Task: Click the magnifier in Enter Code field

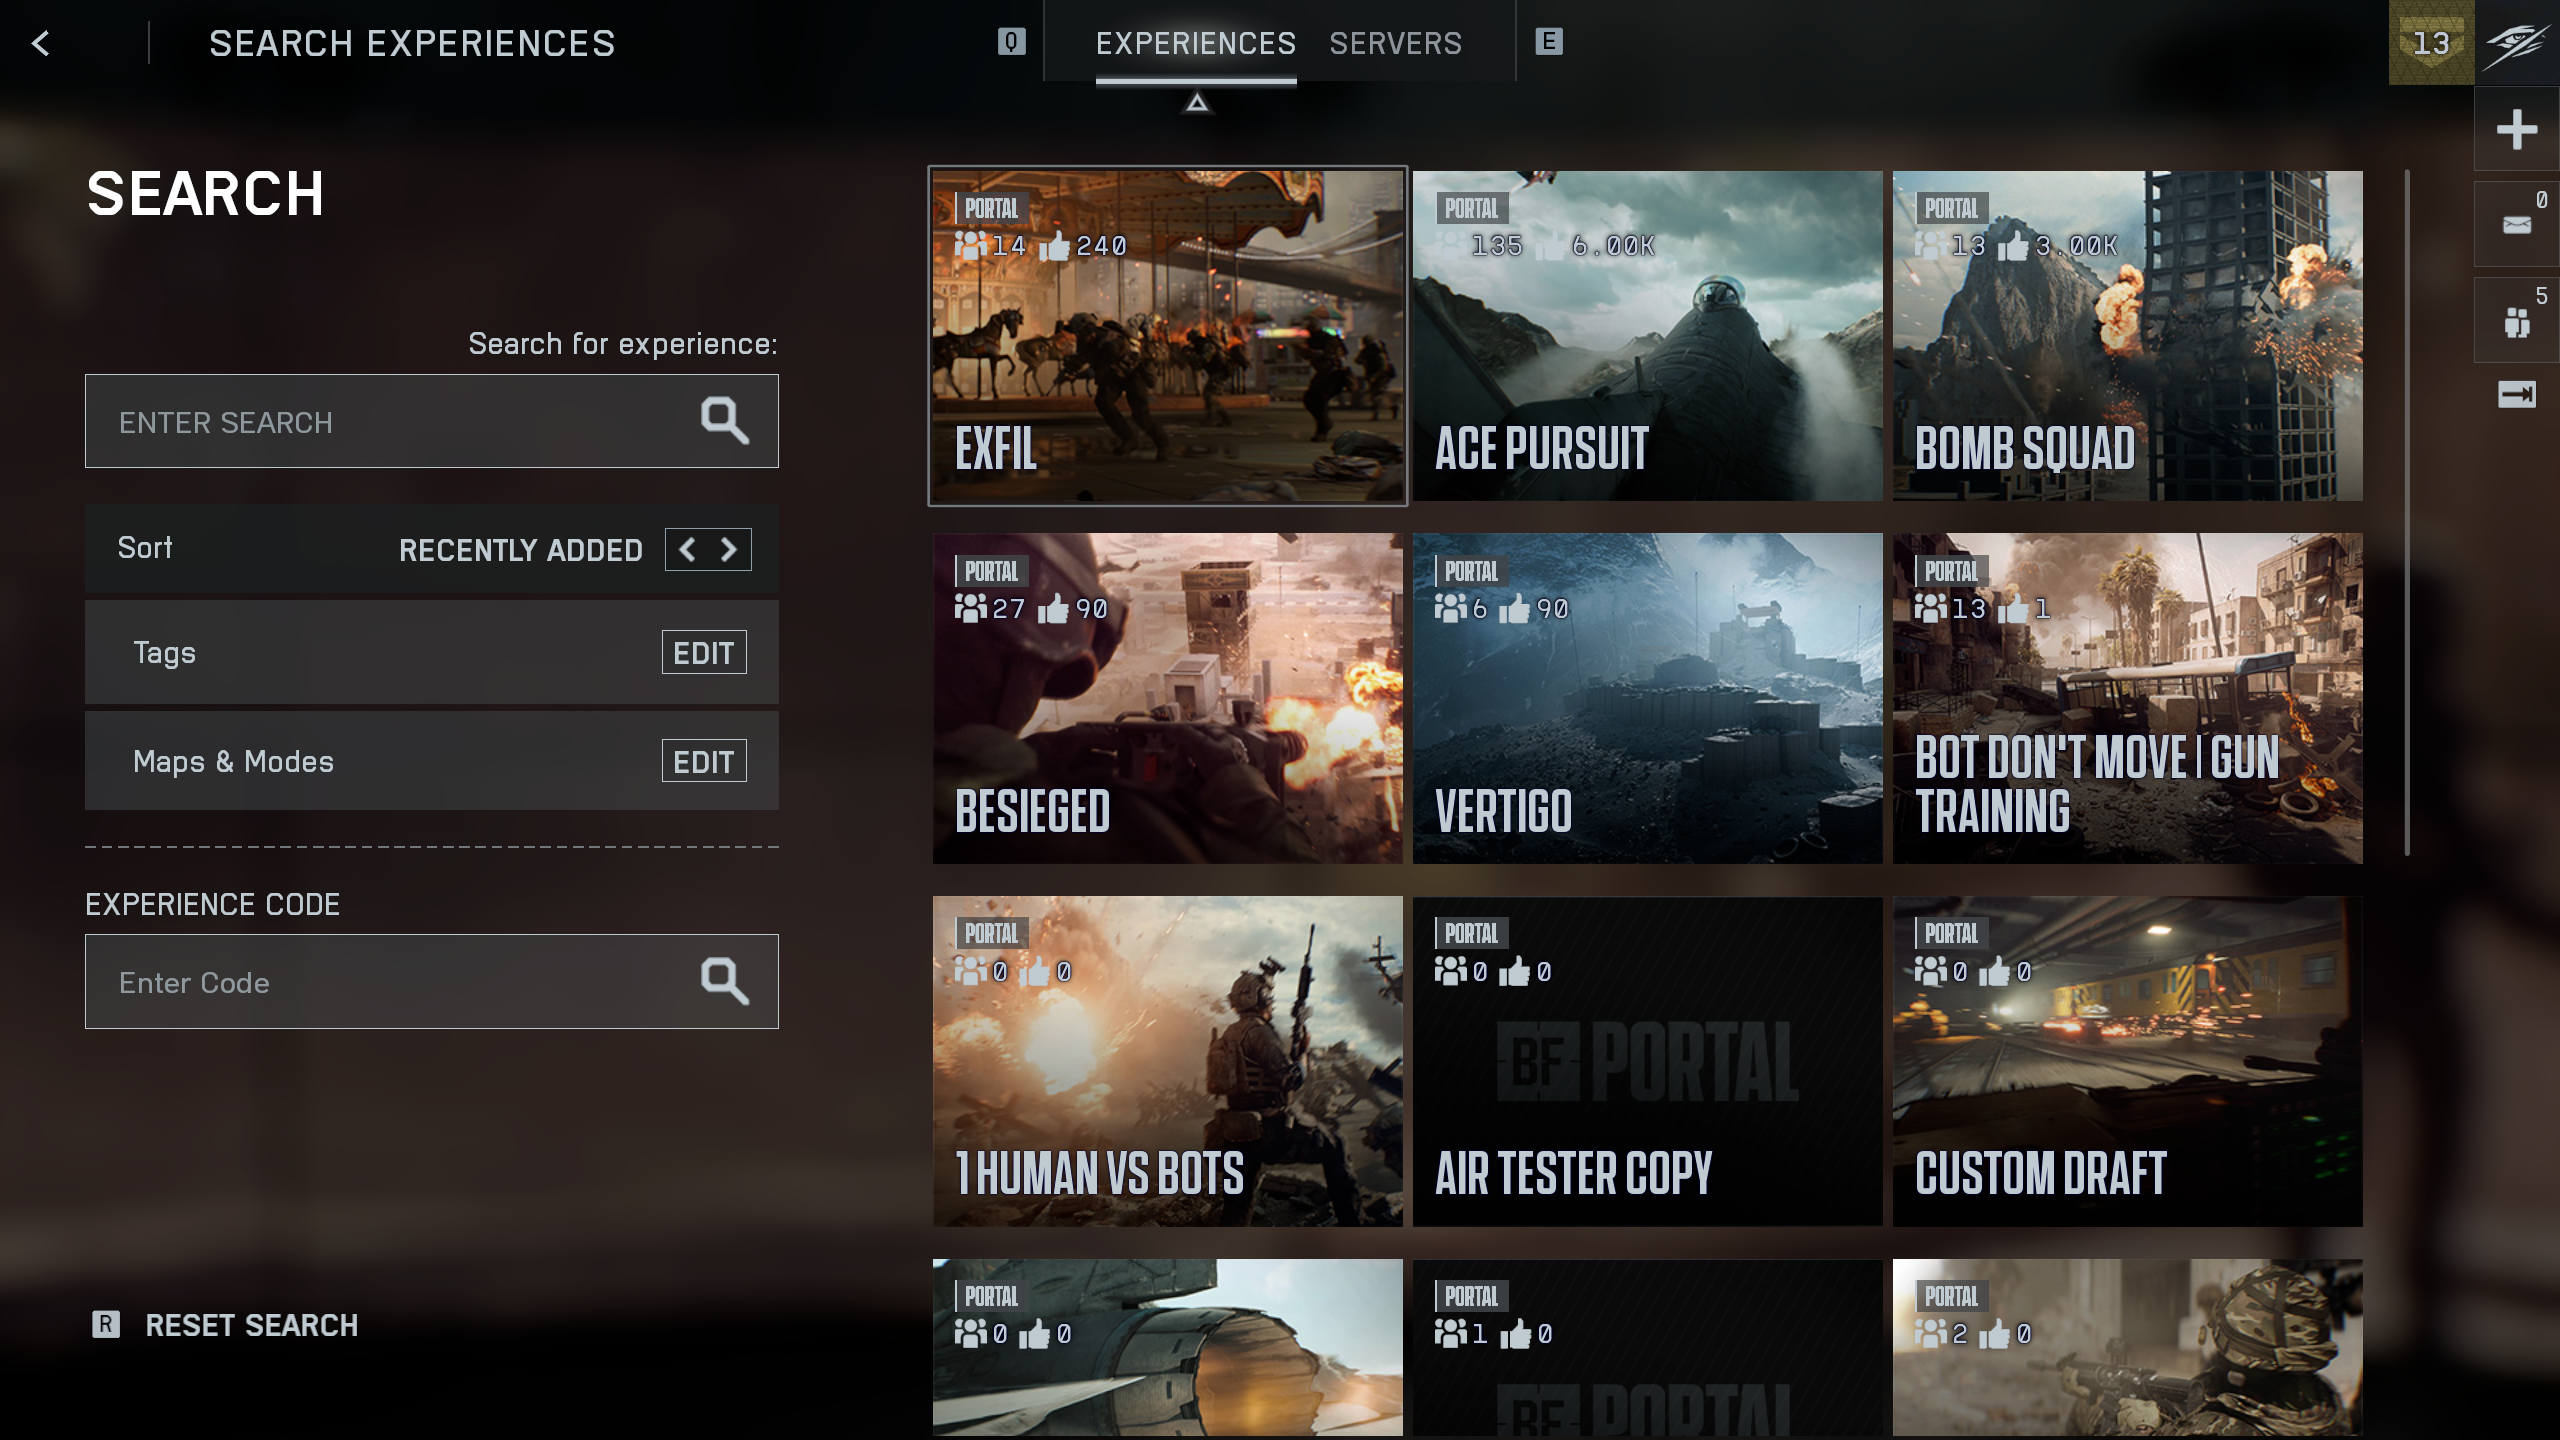Action: 724,981
